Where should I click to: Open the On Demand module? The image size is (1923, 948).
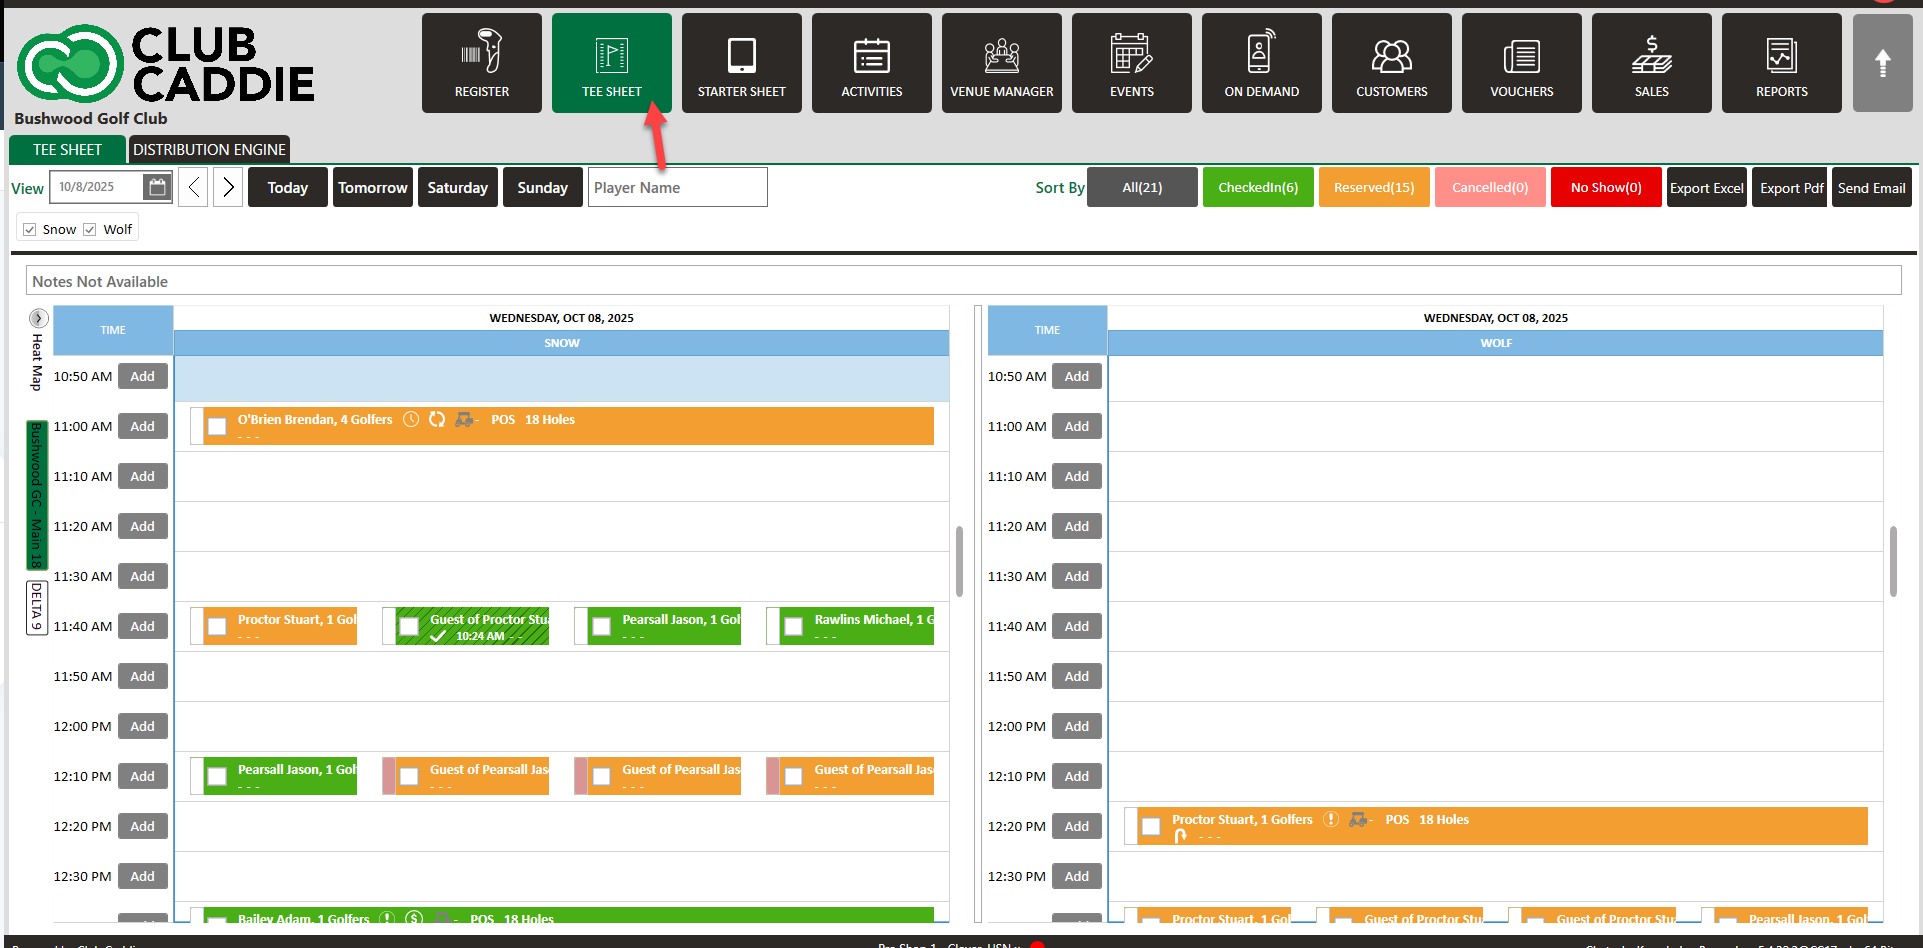1261,63
